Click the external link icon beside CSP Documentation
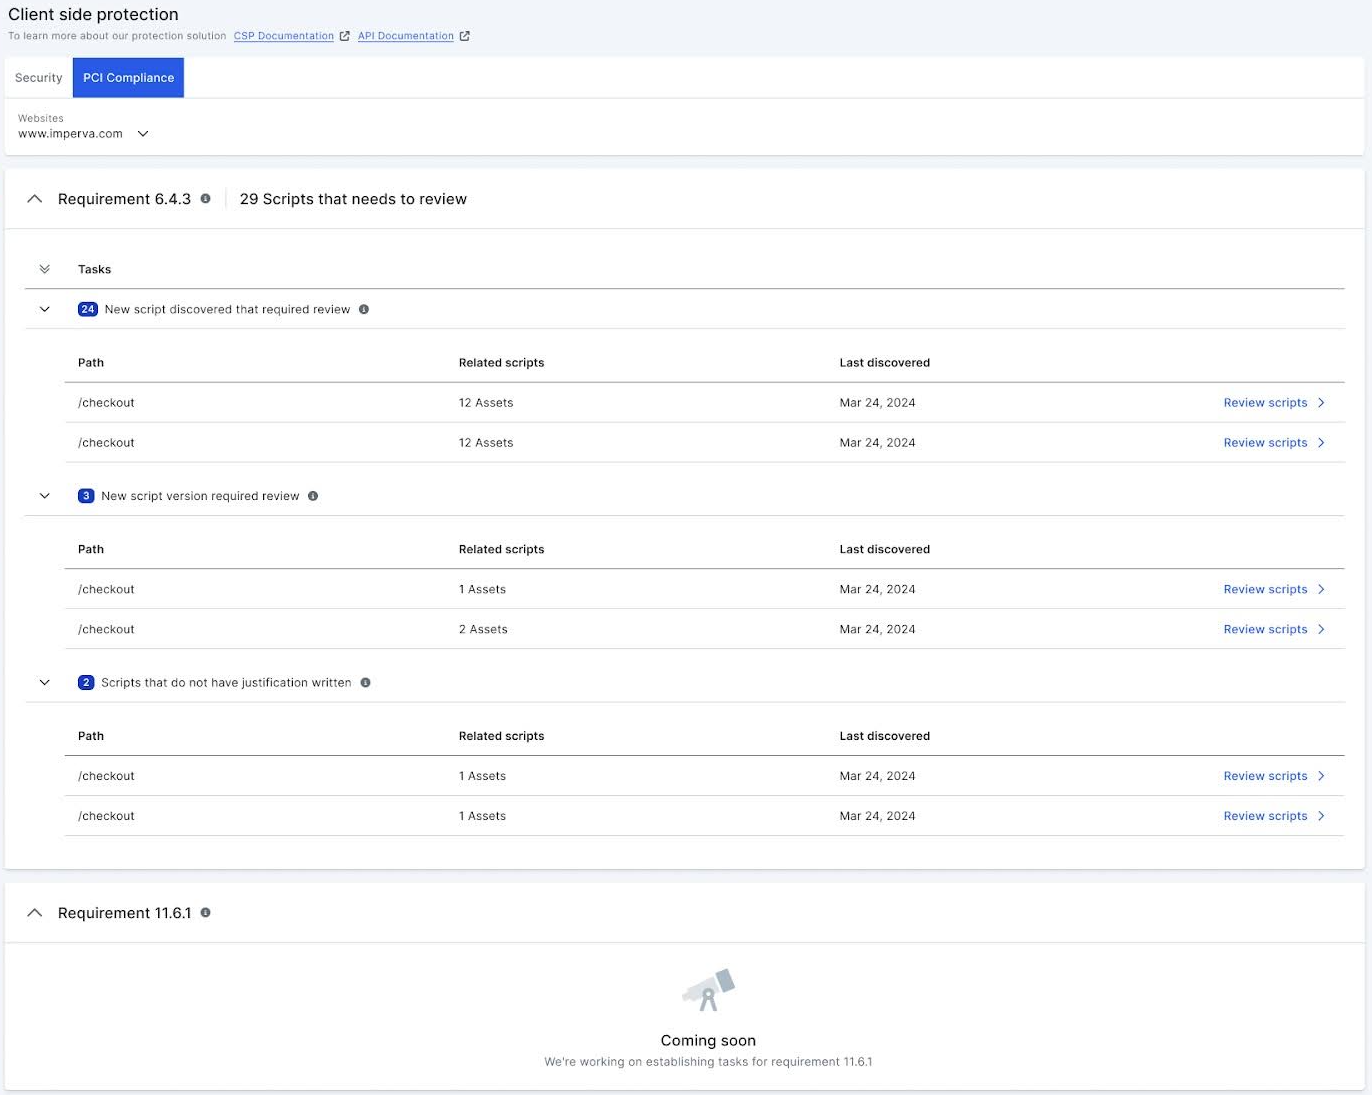Viewport: 1372px width, 1095px height. coord(344,35)
